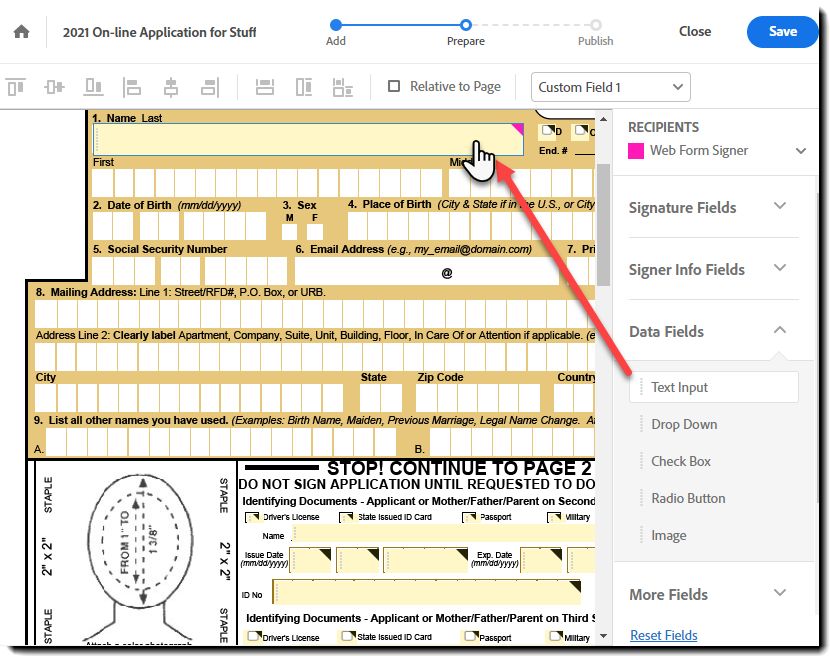Expand the More Fields section
Screen dimensions: 830x656
pos(780,592)
